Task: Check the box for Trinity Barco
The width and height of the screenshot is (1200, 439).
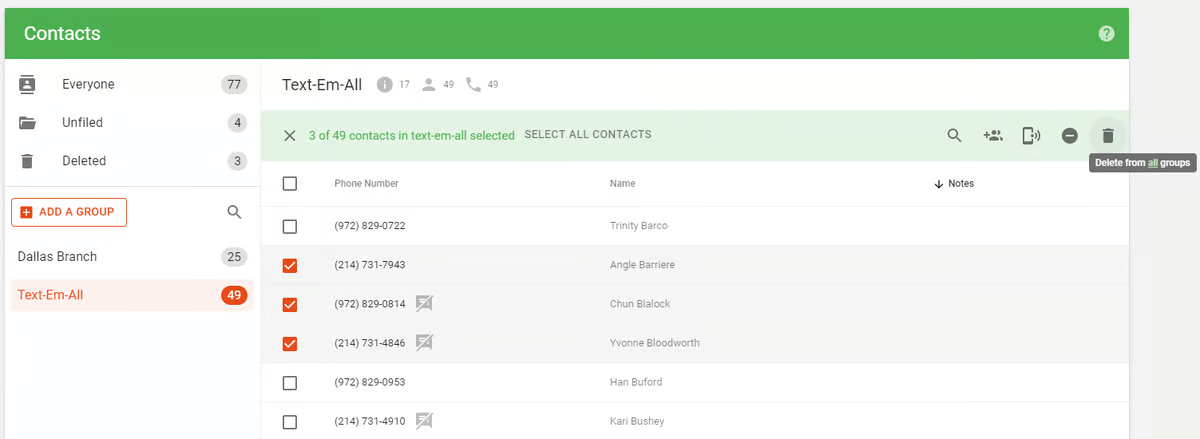Action: point(290,226)
